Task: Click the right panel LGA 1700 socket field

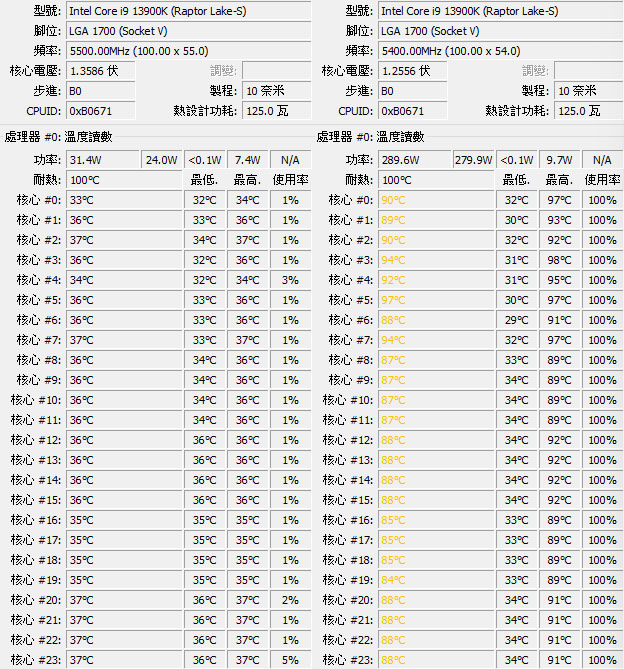Action: click(x=501, y=31)
